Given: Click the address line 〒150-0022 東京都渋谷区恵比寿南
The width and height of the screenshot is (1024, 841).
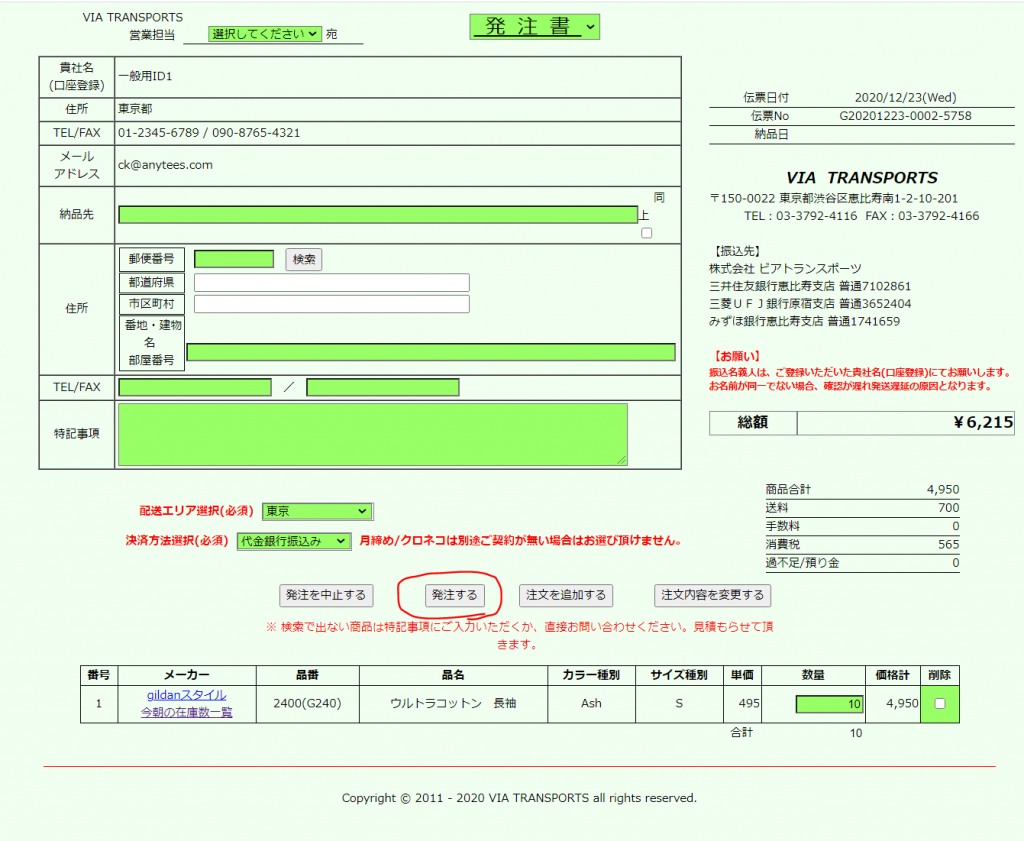Looking at the screenshot, I should 834,198.
